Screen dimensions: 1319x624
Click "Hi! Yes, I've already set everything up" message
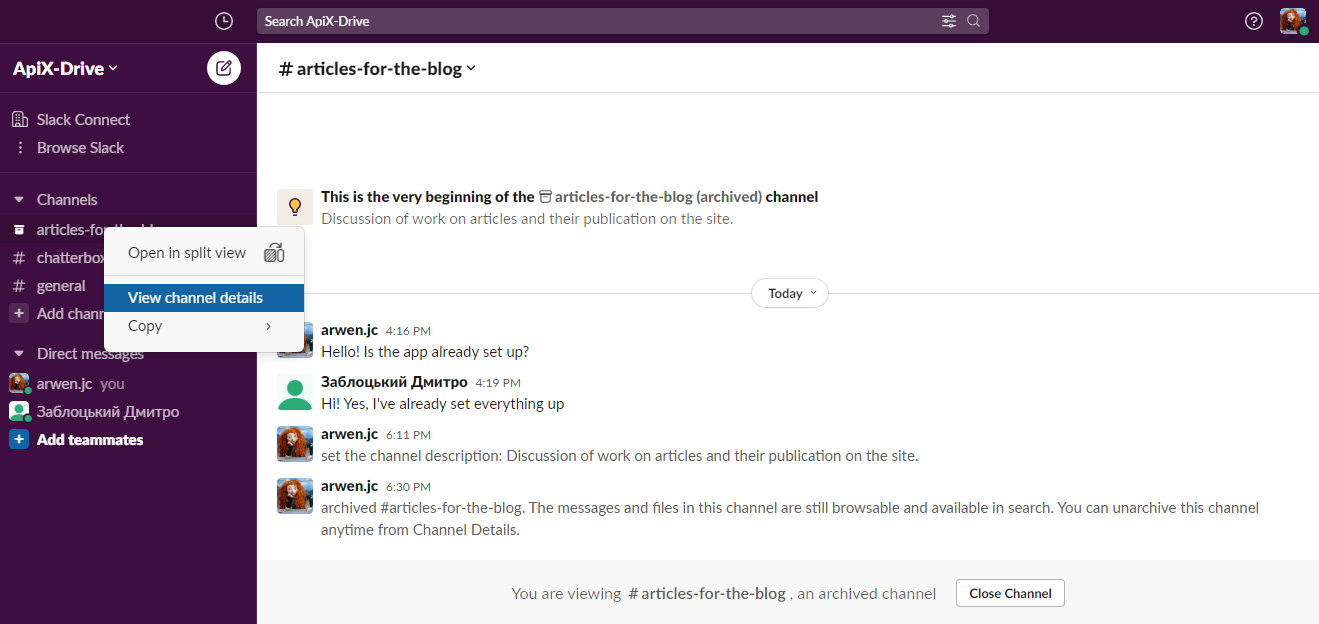[443, 404]
